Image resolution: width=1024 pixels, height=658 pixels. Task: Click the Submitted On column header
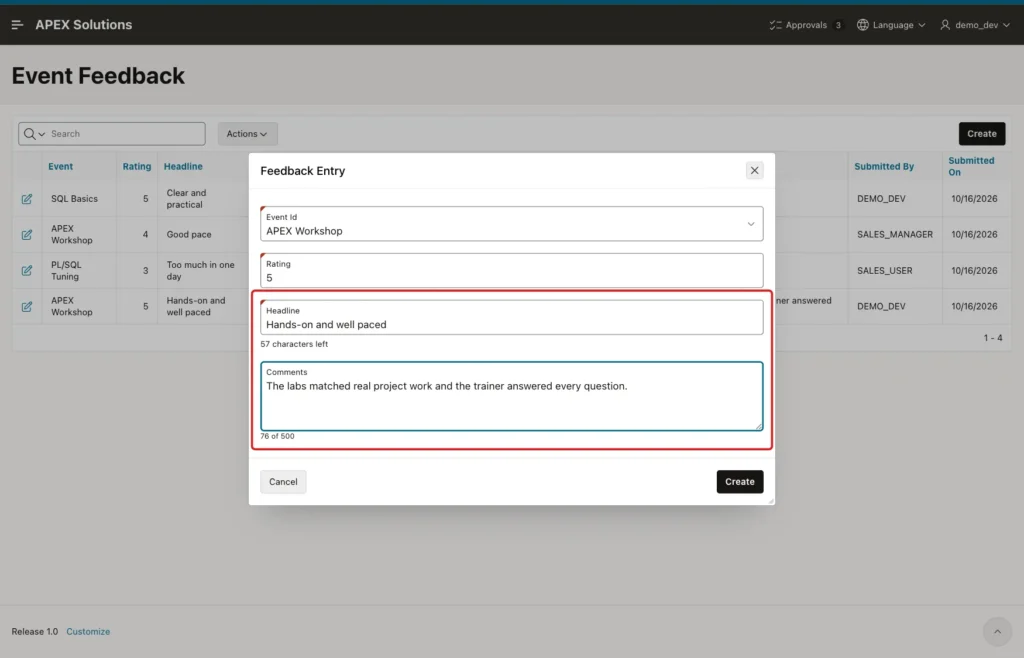pyautogui.click(x=971, y=166)
